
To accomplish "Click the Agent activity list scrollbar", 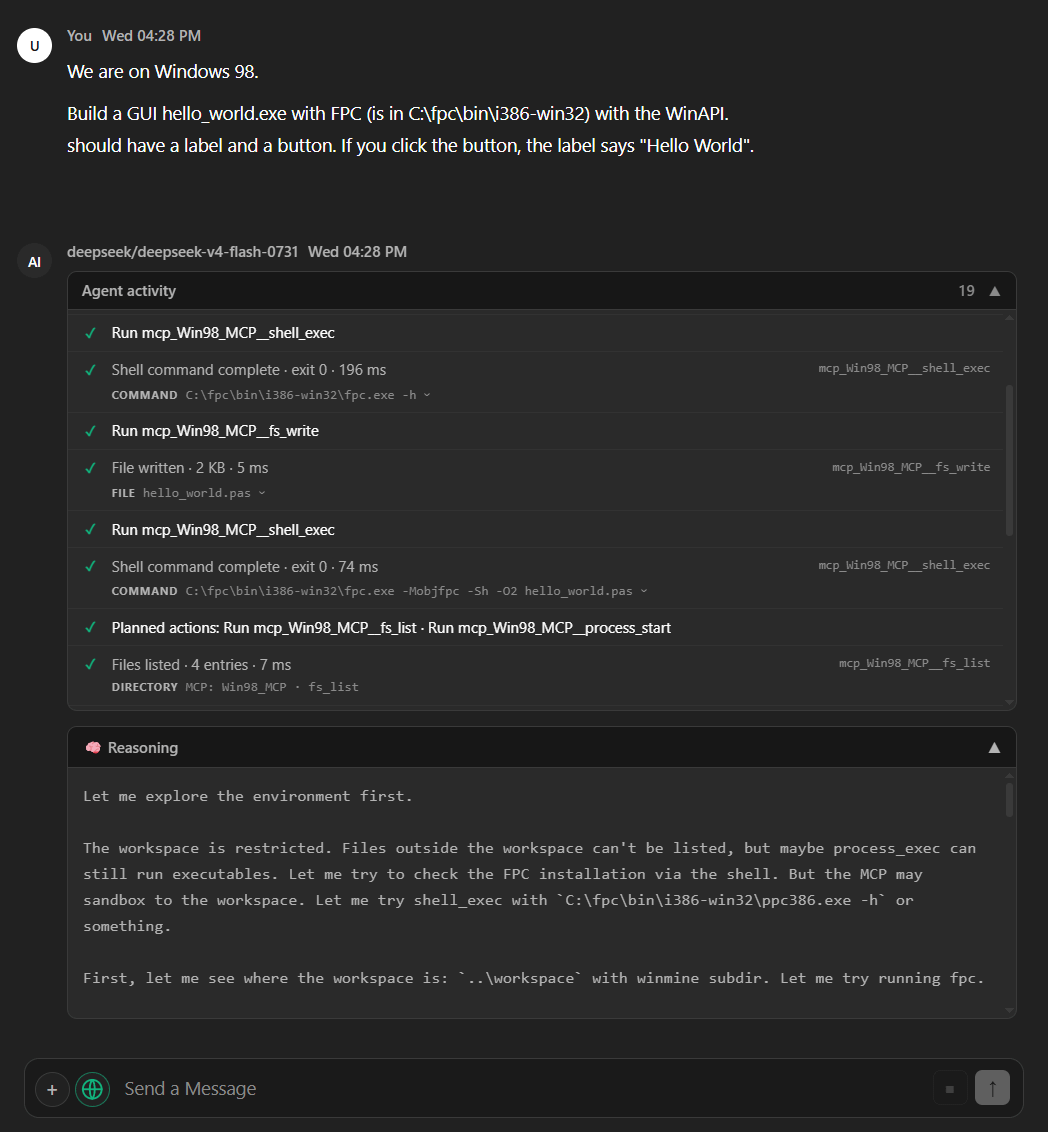I will click(1009, 461).
